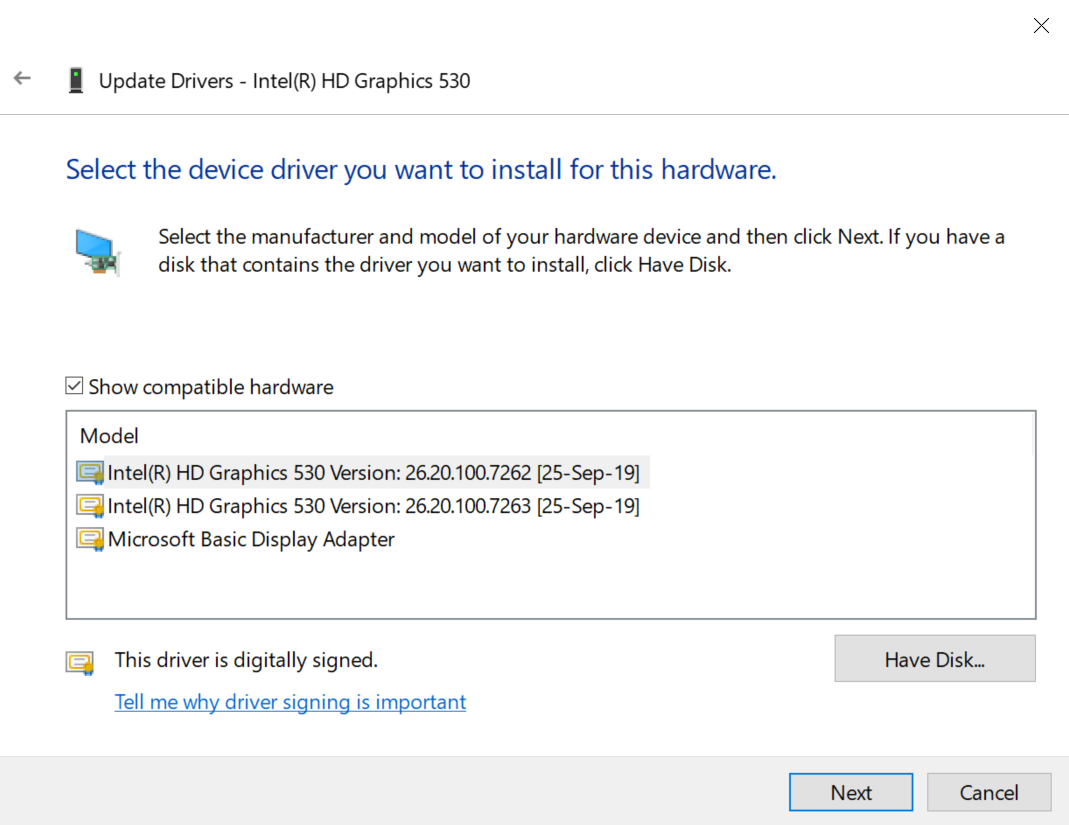Click the certificate icon for driver version 26.20.100.7263

[90, 506]
